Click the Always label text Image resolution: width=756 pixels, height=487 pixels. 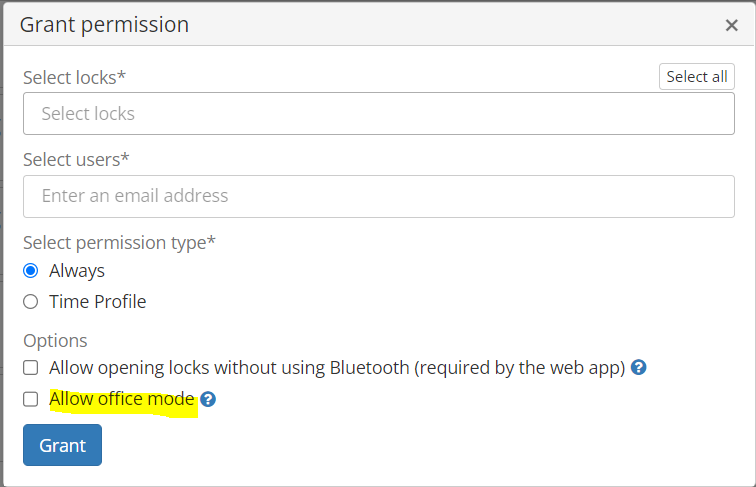[77, 271]
